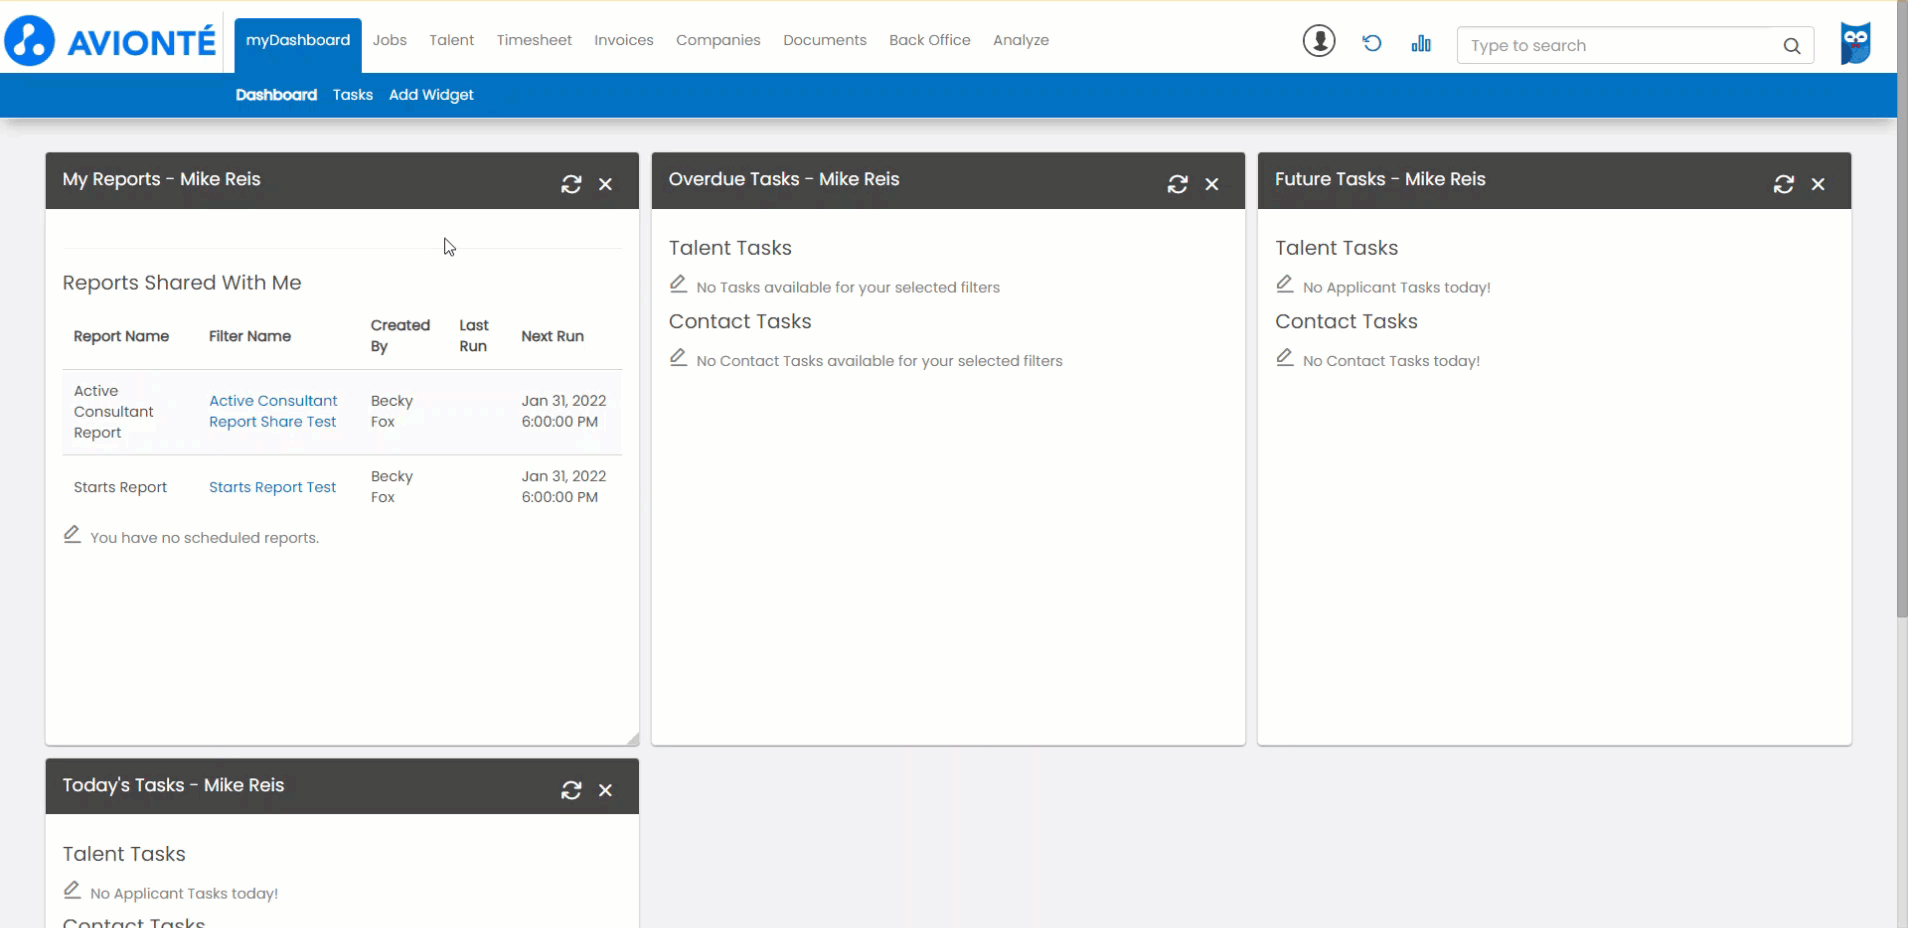The image size is (1908, 928).
Task: Click the Overdue Tasks - Mike Reis title
Action: pos(784,179)
